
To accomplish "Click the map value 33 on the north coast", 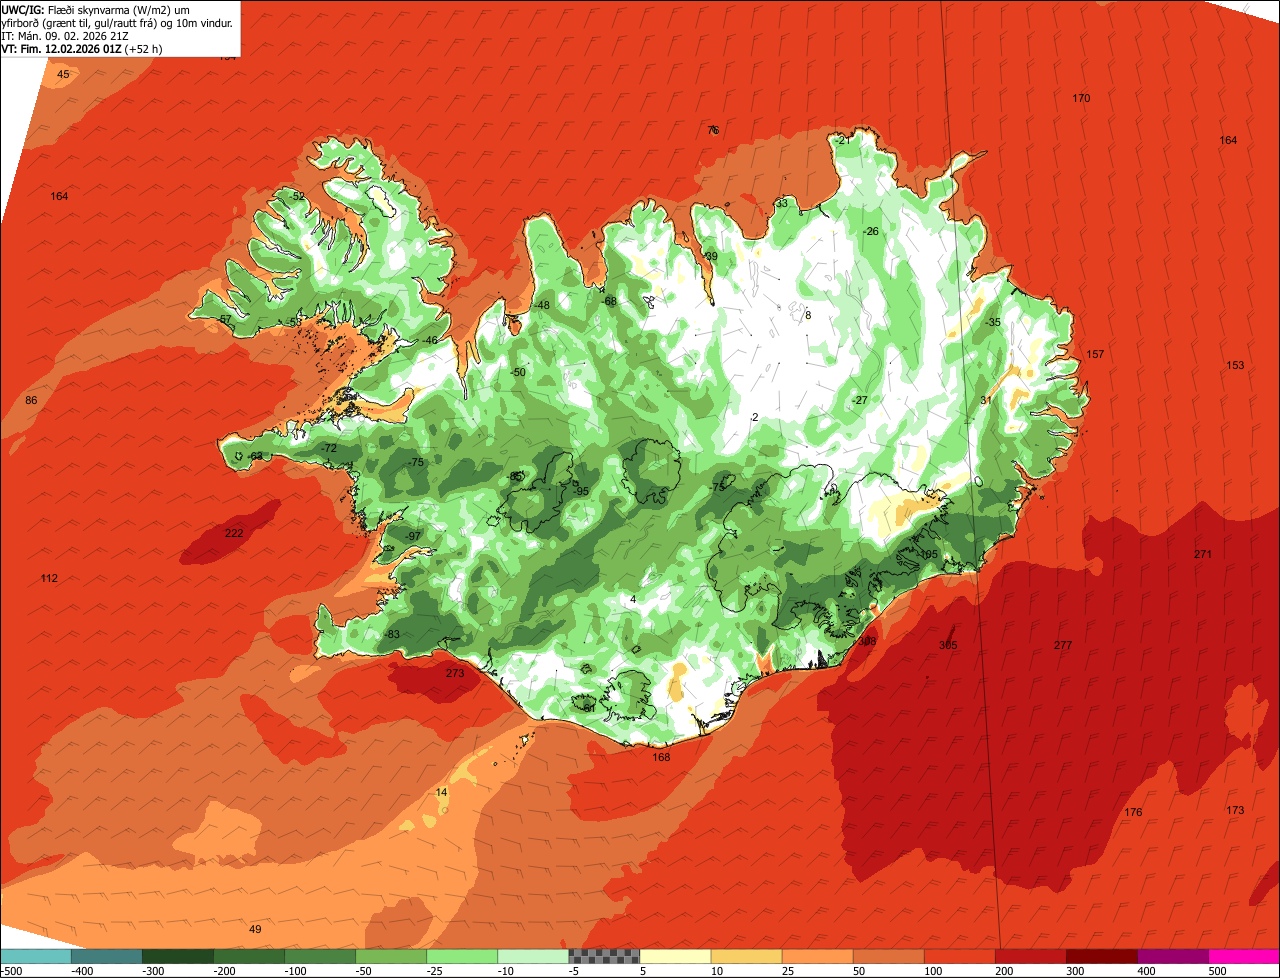I will click(x=782, y=203).
